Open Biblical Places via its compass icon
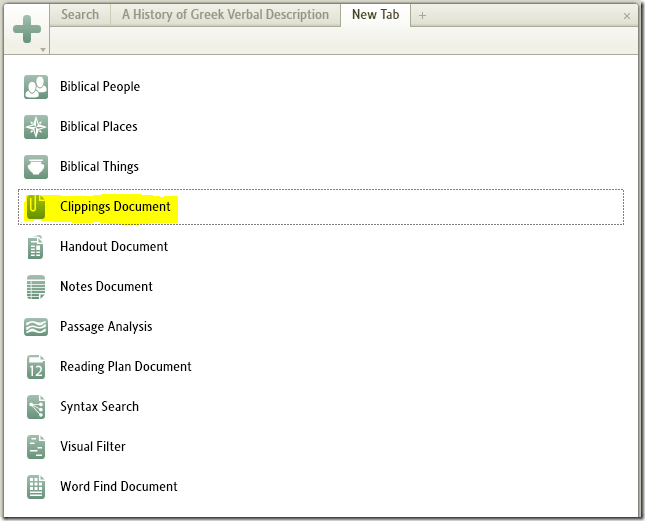The height and width of the screenshot is (521, 645). [x=36, y=127]
